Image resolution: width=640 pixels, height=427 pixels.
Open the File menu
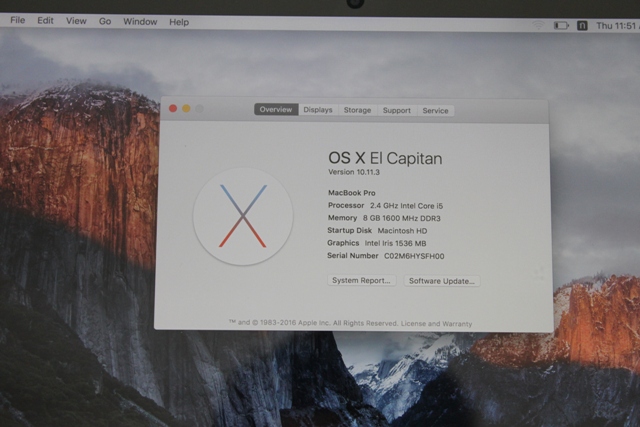coord(18,20)
